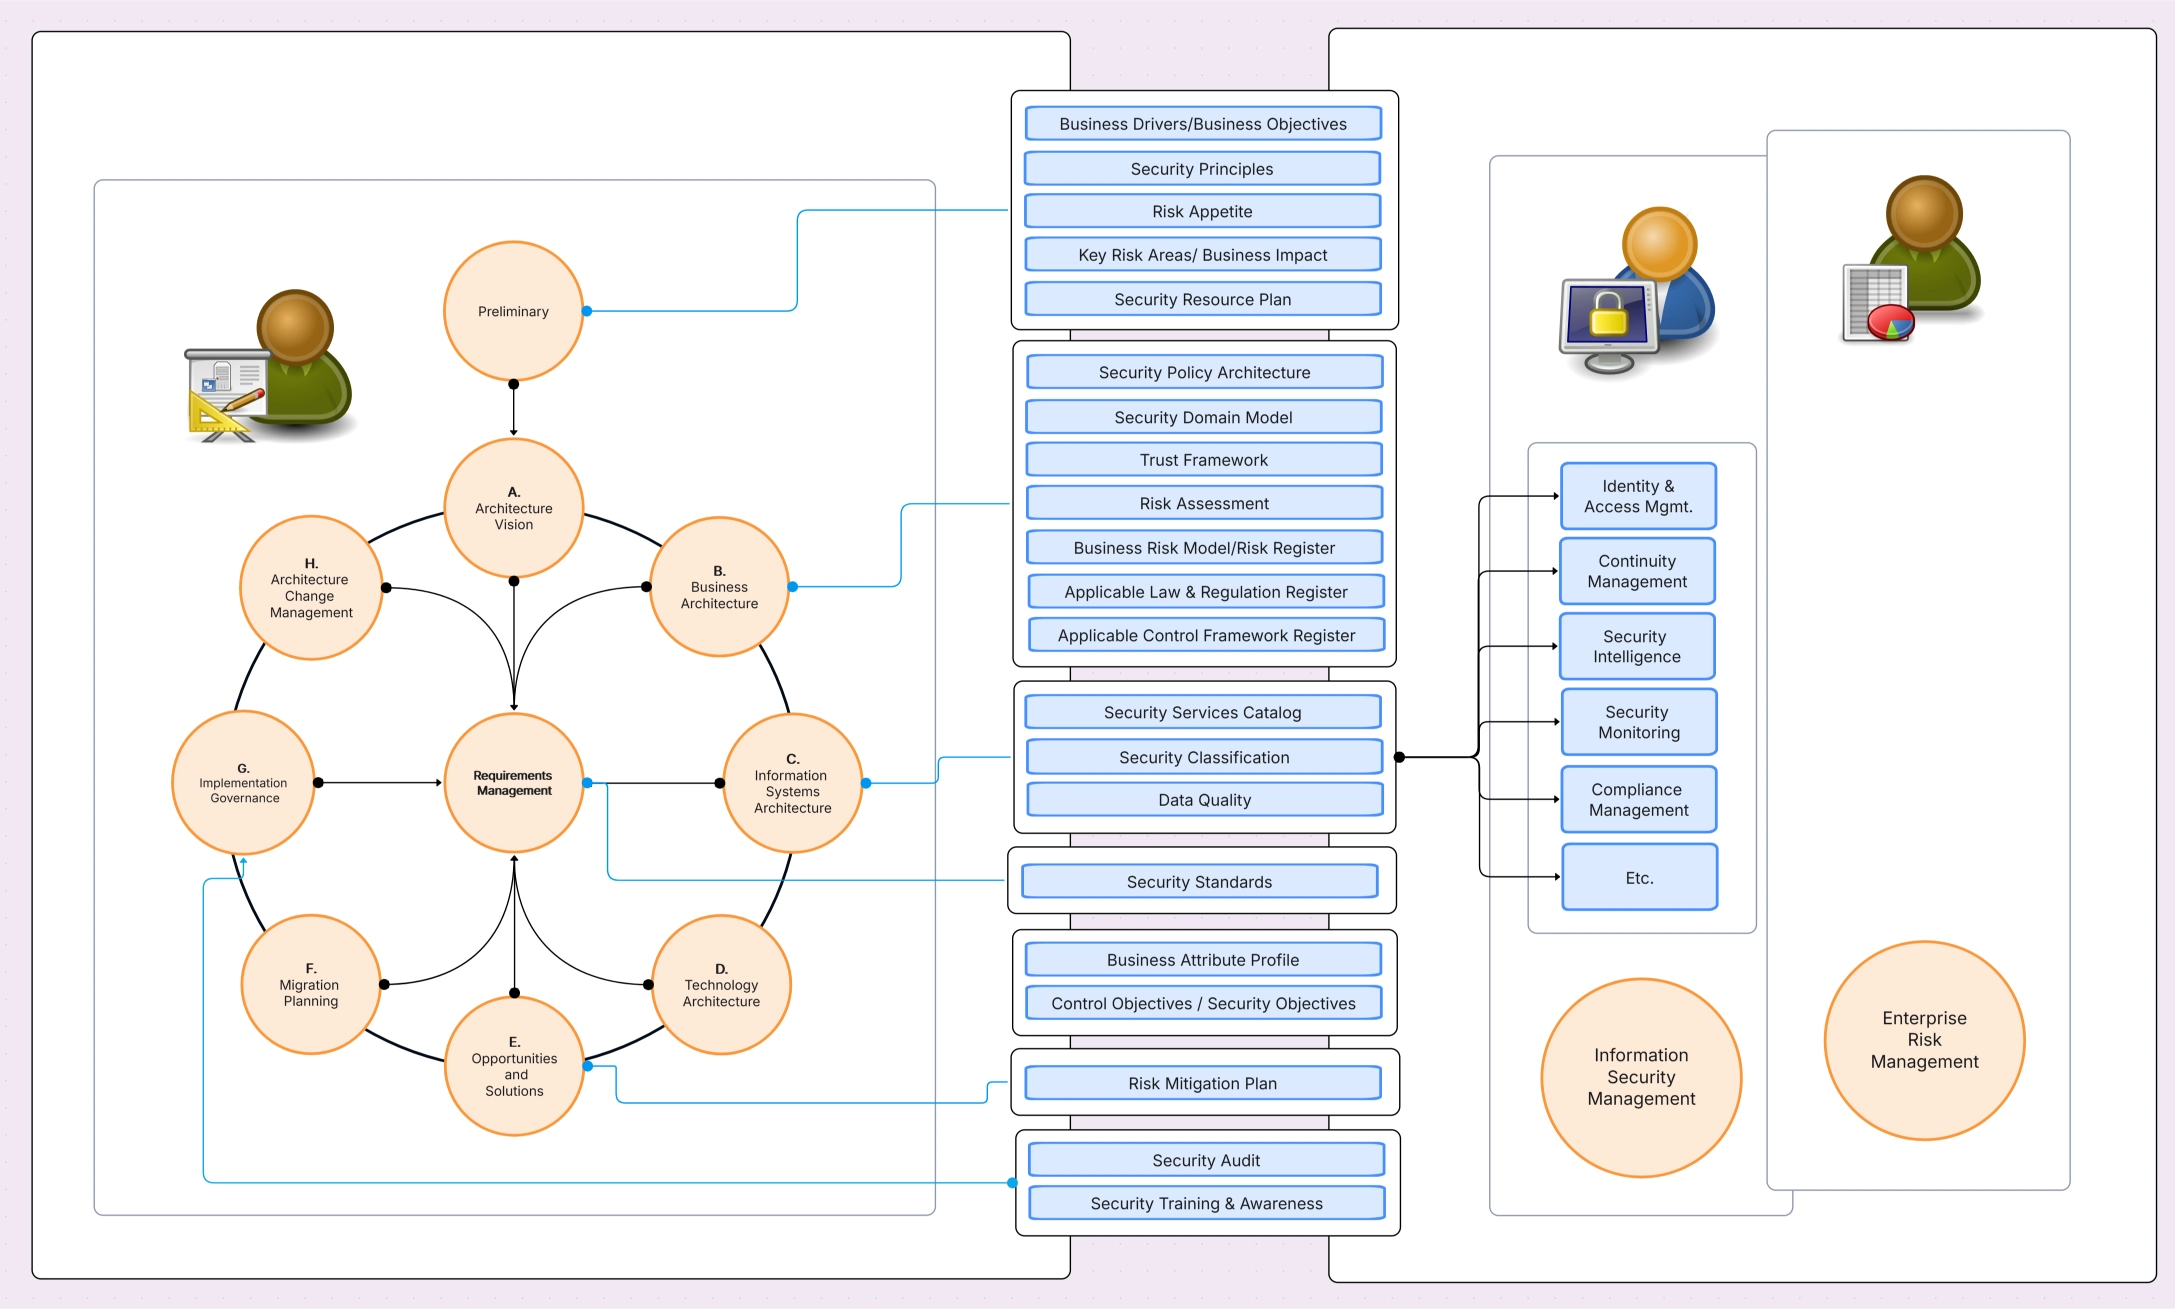
Task: Click the Compliance Management box
Action: 1637,799
